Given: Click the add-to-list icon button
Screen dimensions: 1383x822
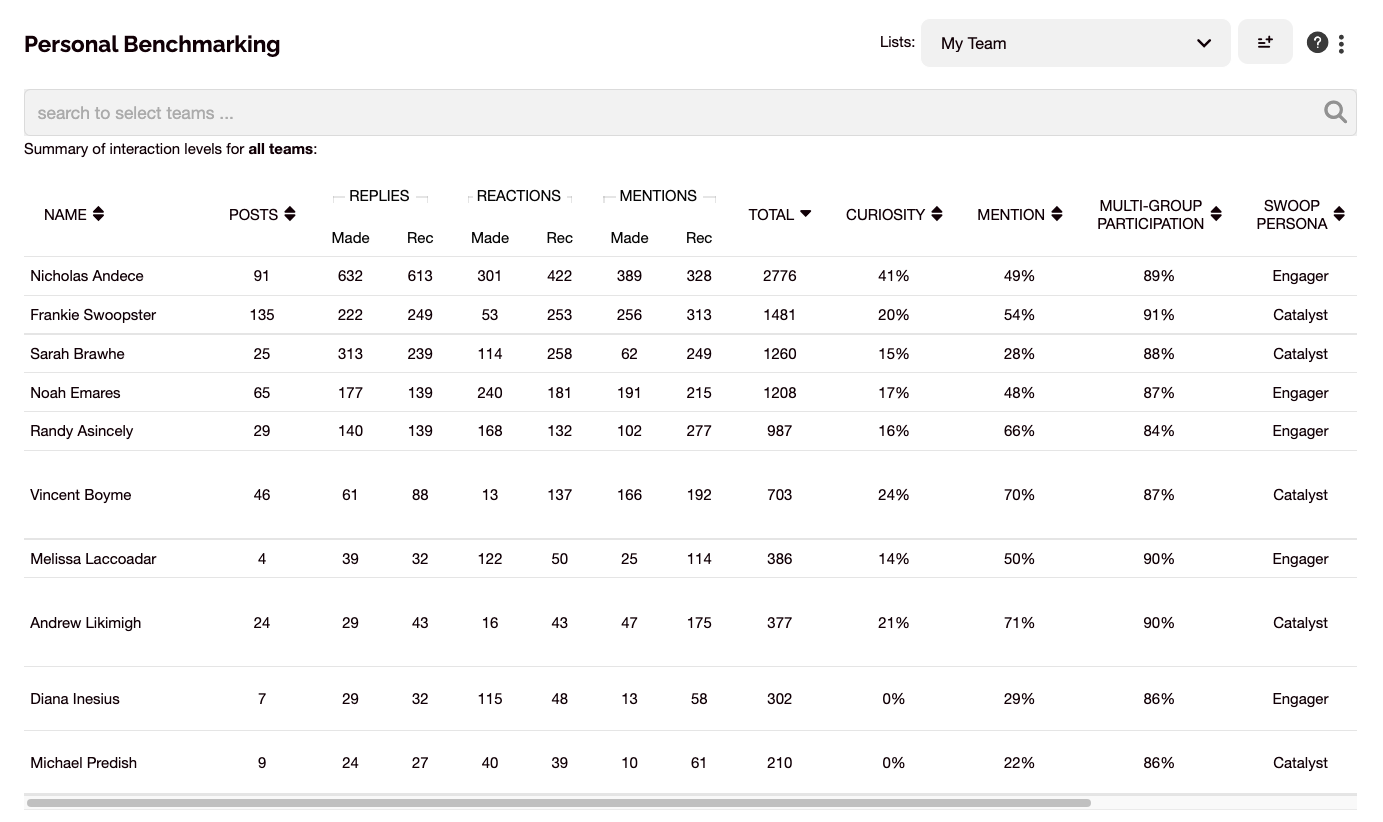Looking at the screenshot, I should 1265,43.
